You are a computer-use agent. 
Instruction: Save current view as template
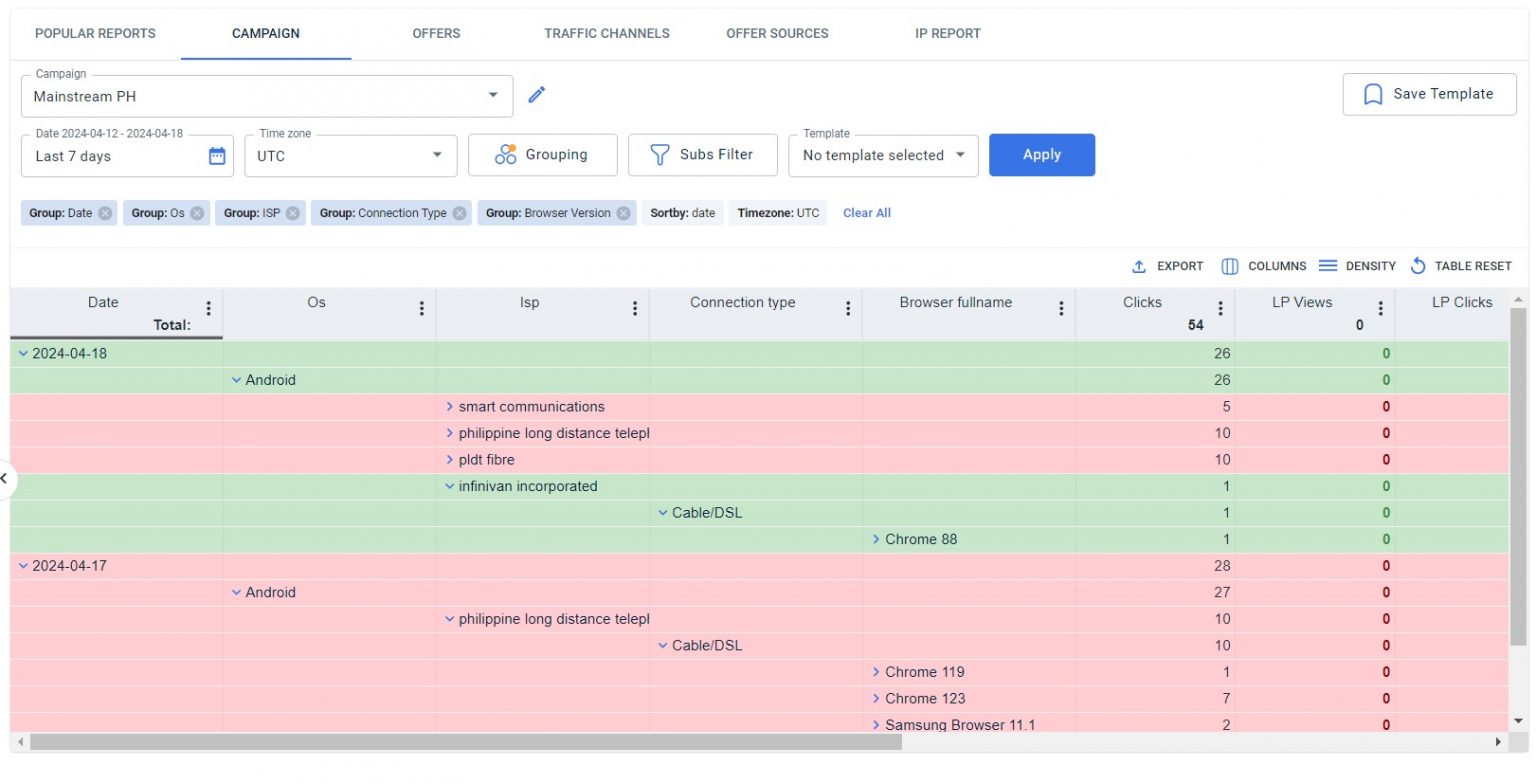pos(1429,93)
